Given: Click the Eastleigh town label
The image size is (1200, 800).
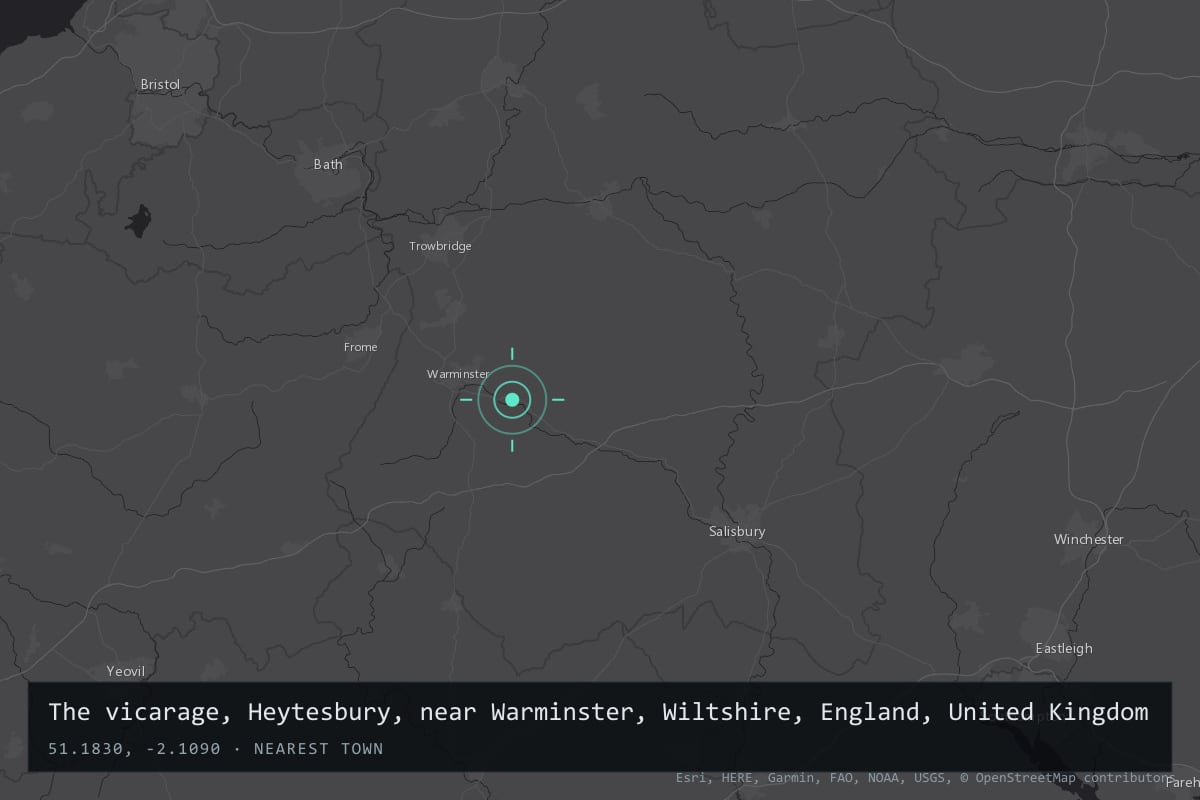Looking at the screenshot, I should tap(1064, 648).
